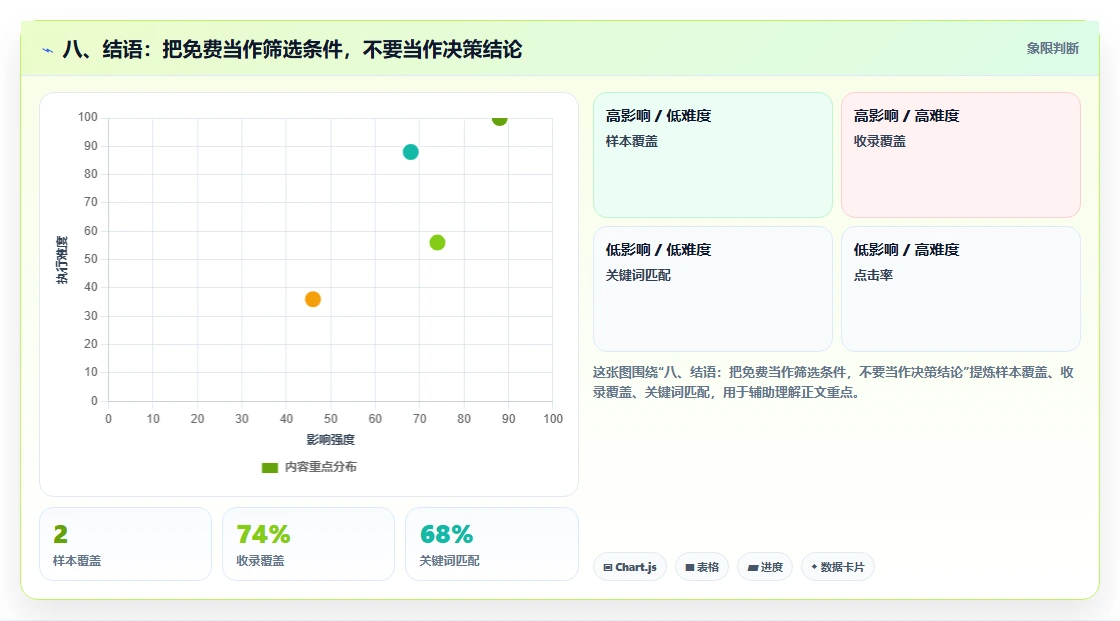Click the light green scatter point near 74
The height and width of the screenshot is (621, 1120).
tap(437, 243)
